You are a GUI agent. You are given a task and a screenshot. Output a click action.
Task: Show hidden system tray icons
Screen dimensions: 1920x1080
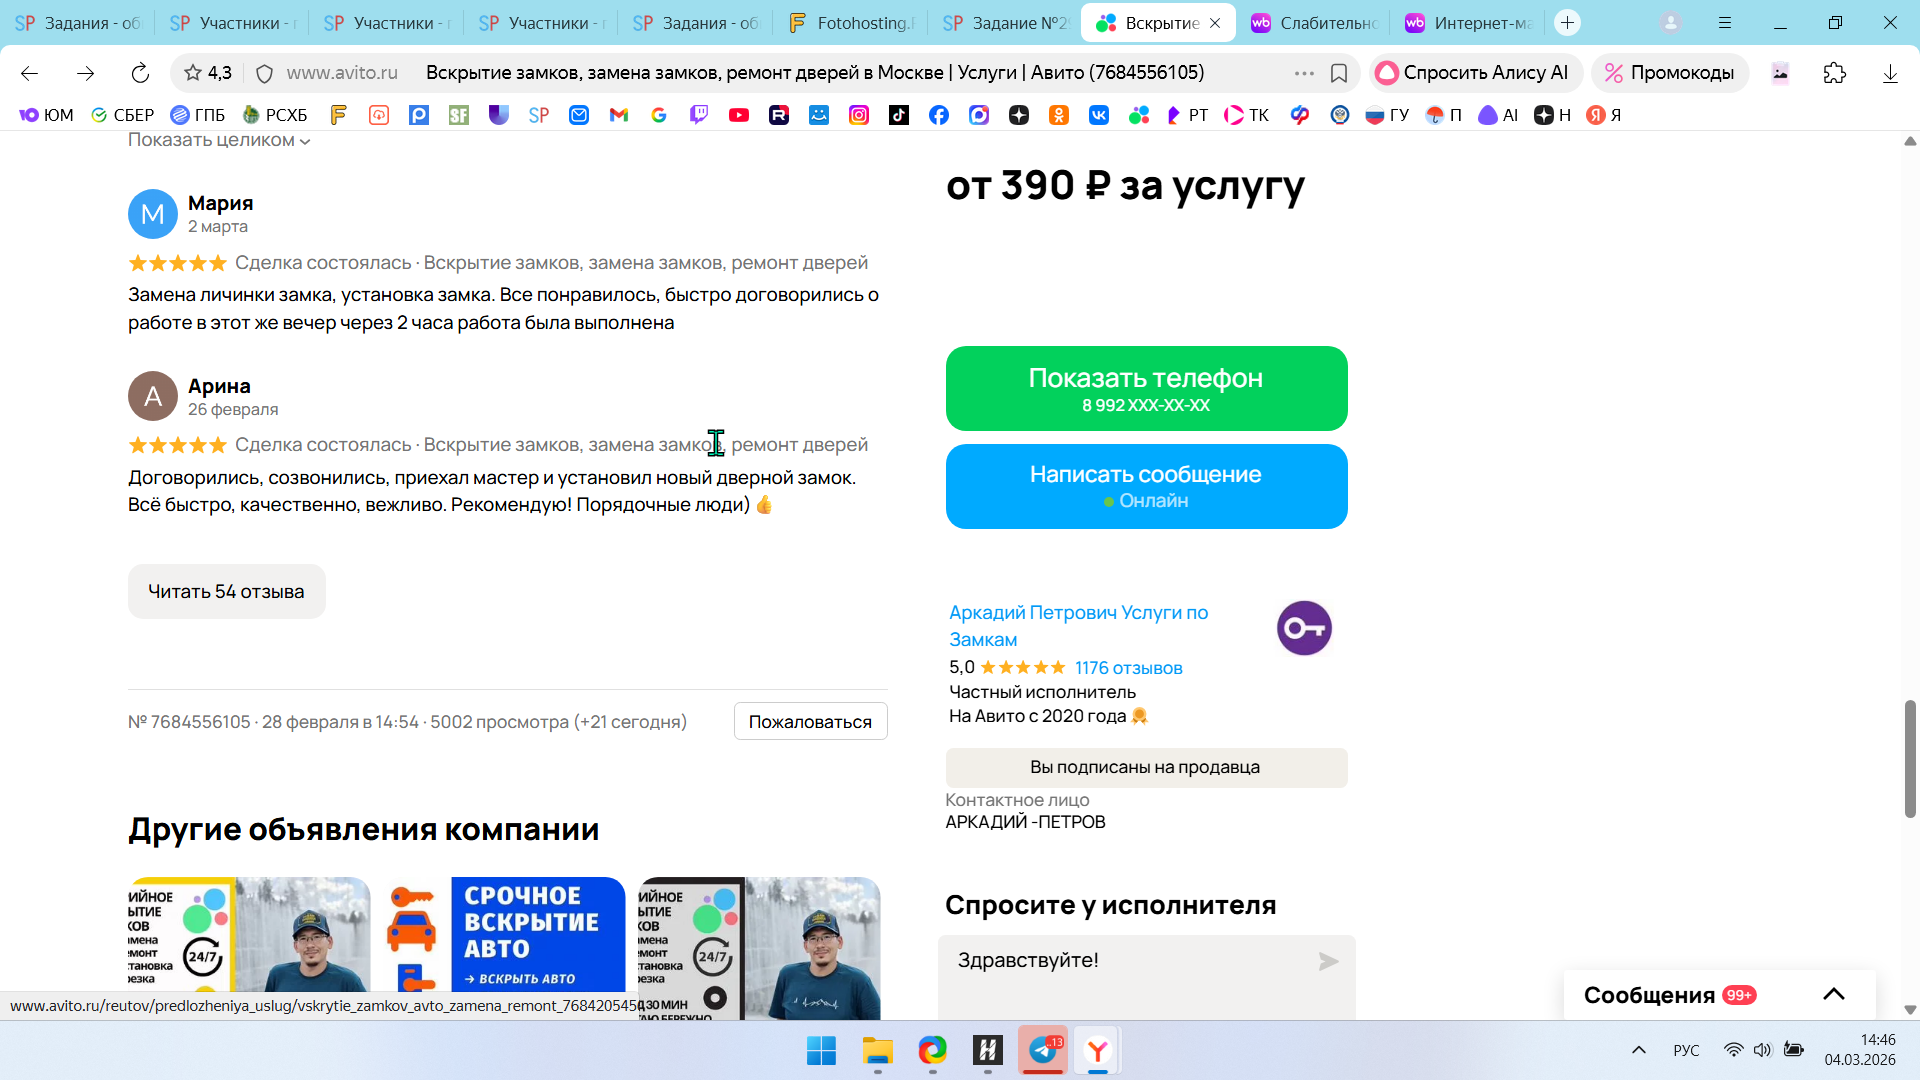pyautogui.click(x=1638, y=1050)
